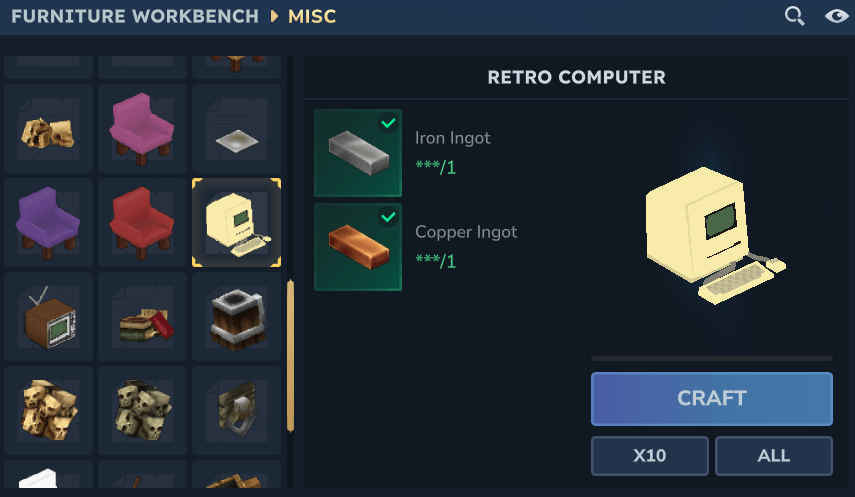This screenshot has width=855, height=497.
Task: Choose the retro computer recipe tile
Action: (237, 223)
